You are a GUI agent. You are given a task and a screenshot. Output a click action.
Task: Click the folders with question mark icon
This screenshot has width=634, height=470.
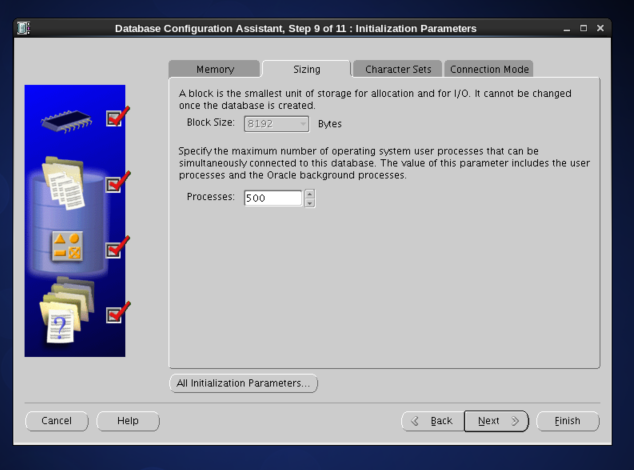tap(67, 313)
